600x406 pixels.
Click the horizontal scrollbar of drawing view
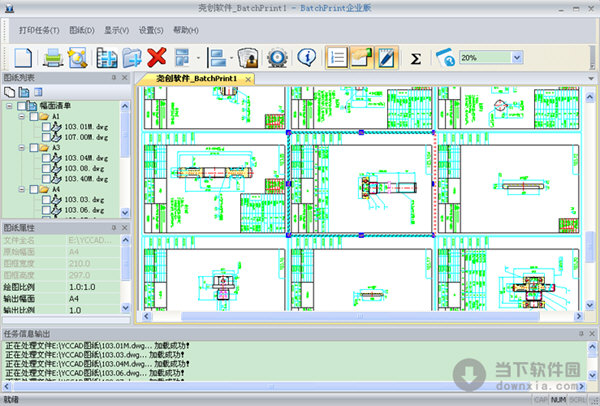tap(360, 316)
